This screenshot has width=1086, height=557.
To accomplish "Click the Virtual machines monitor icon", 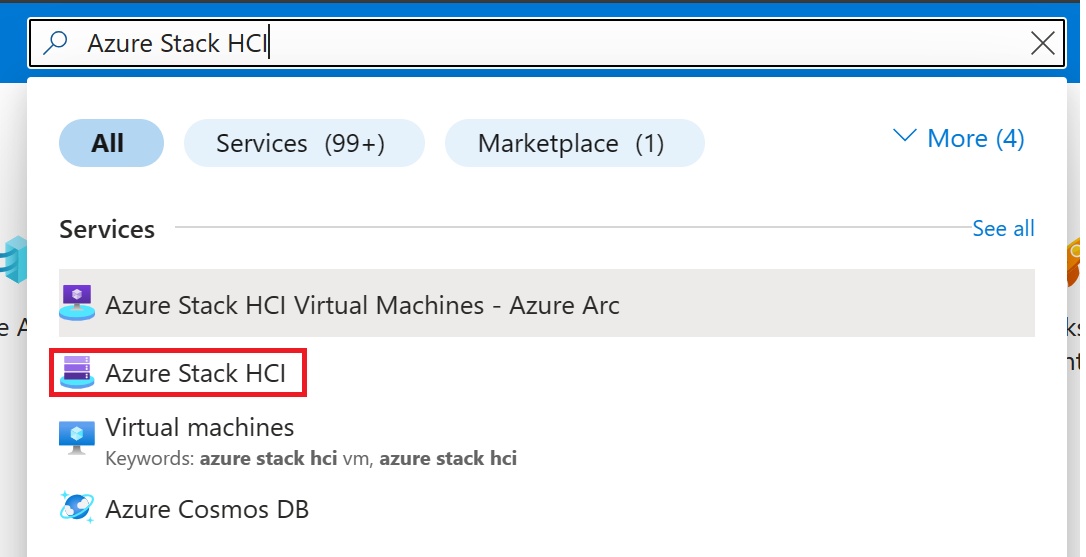I will tap(77, 439).
